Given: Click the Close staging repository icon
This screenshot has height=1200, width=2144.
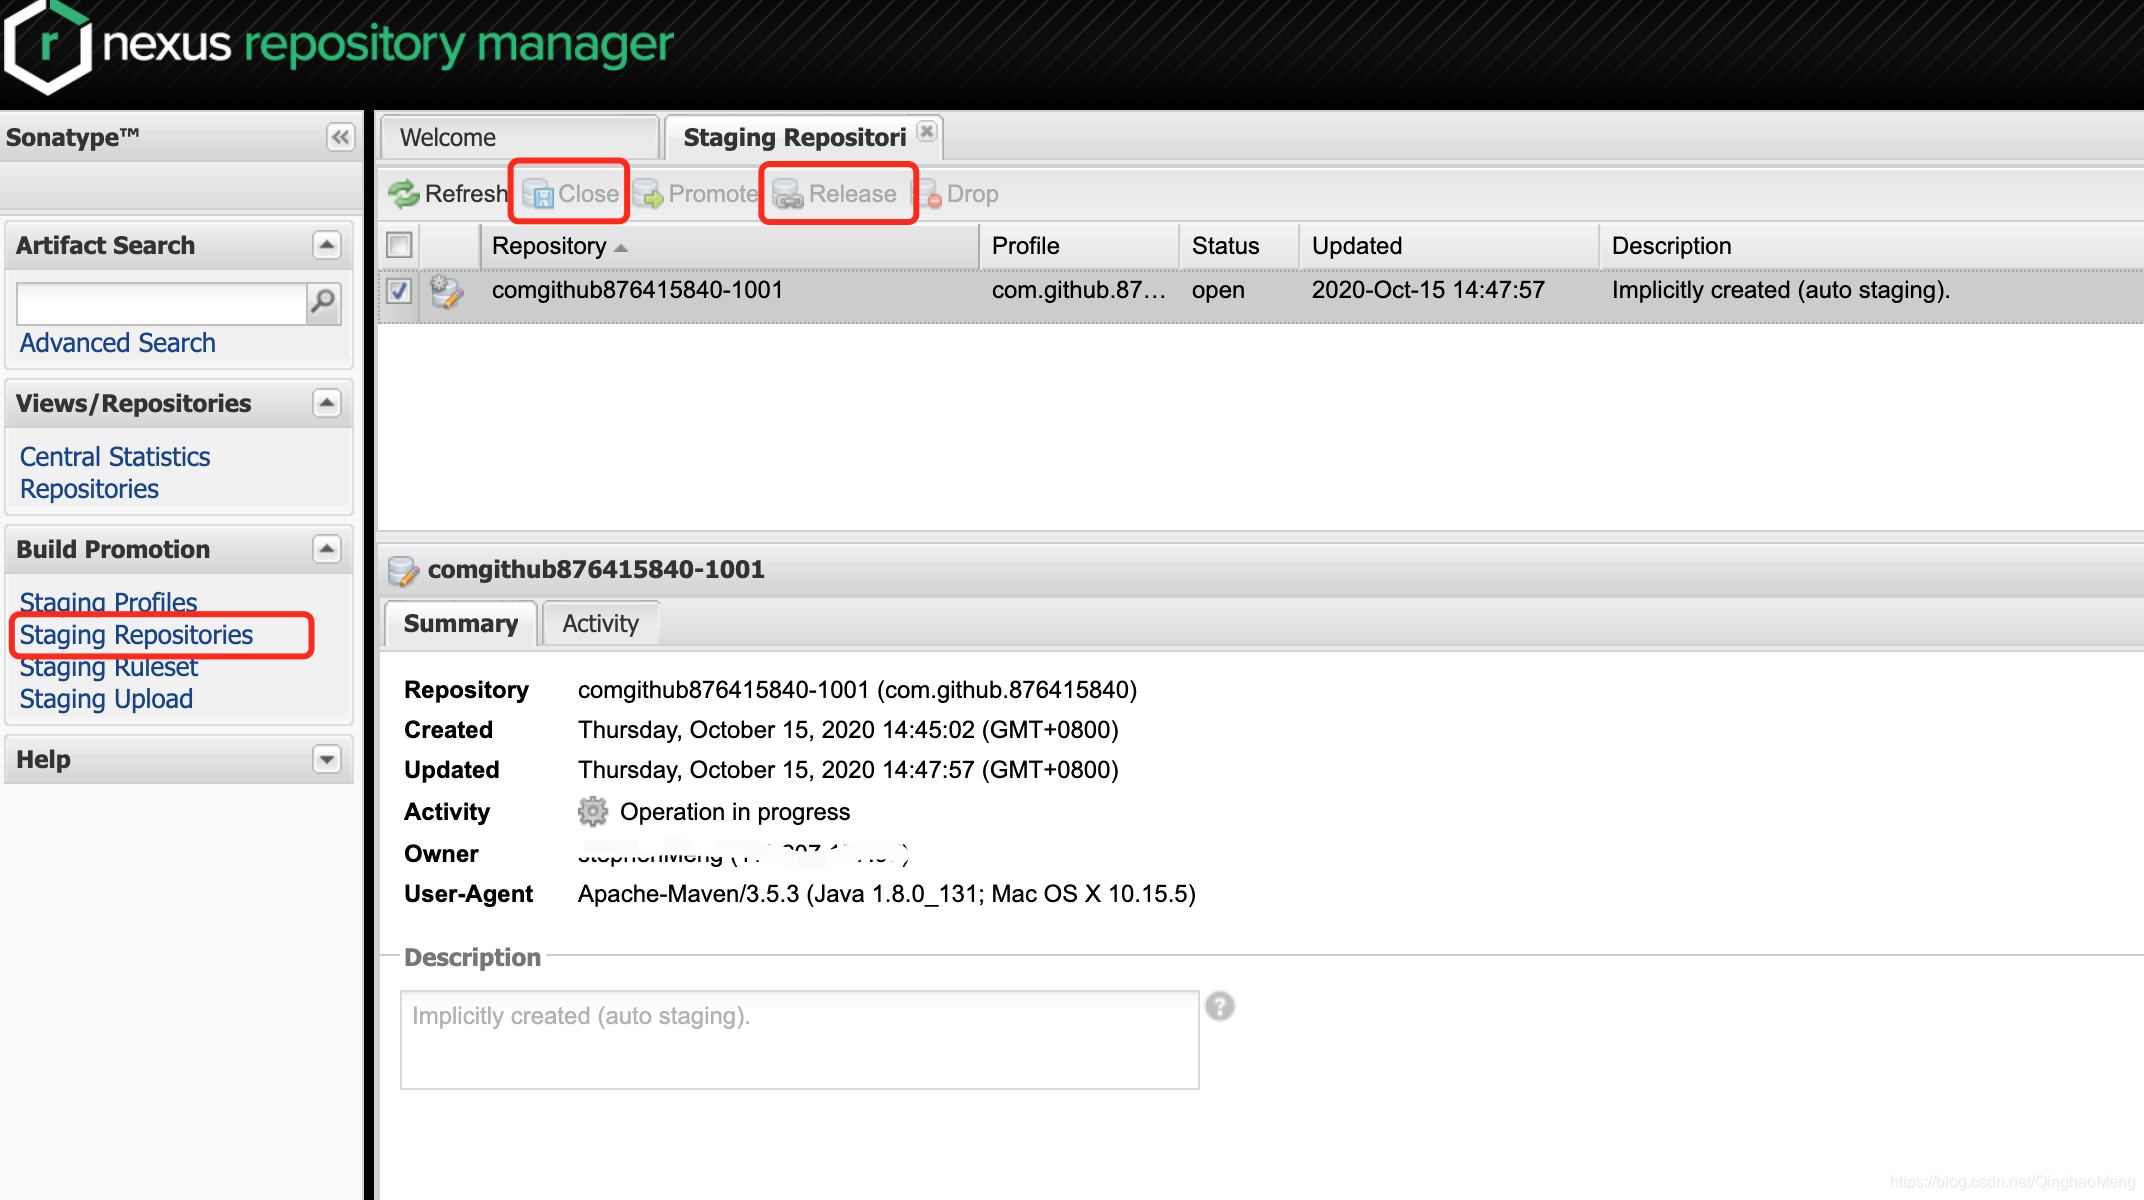Looking at the screenshot, I should click(539, 194).
